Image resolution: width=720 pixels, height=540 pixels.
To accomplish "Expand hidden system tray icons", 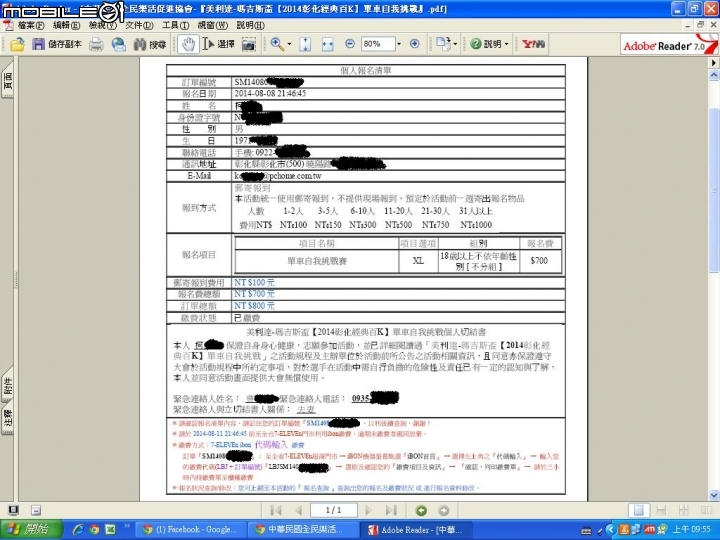I will point(610,530).
